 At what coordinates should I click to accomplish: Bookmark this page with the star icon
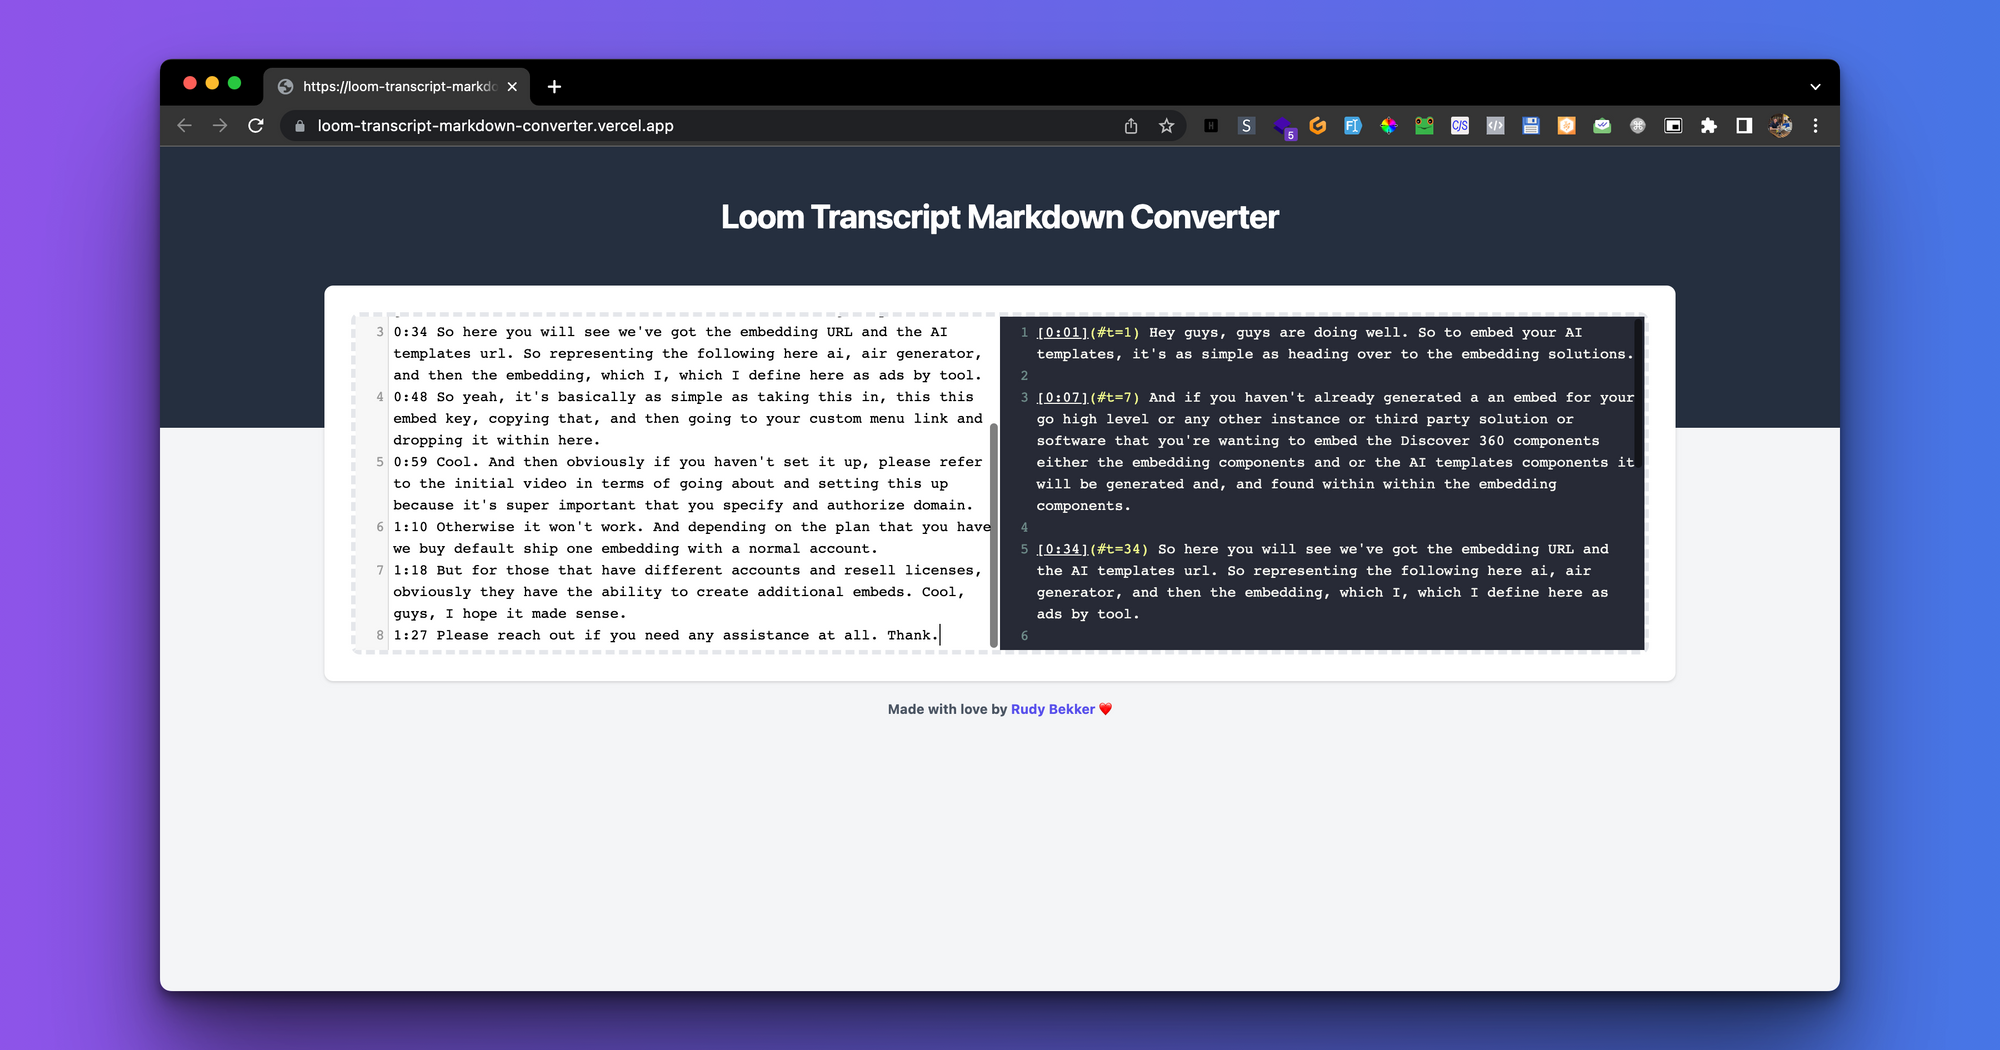tap(1166, 126)
